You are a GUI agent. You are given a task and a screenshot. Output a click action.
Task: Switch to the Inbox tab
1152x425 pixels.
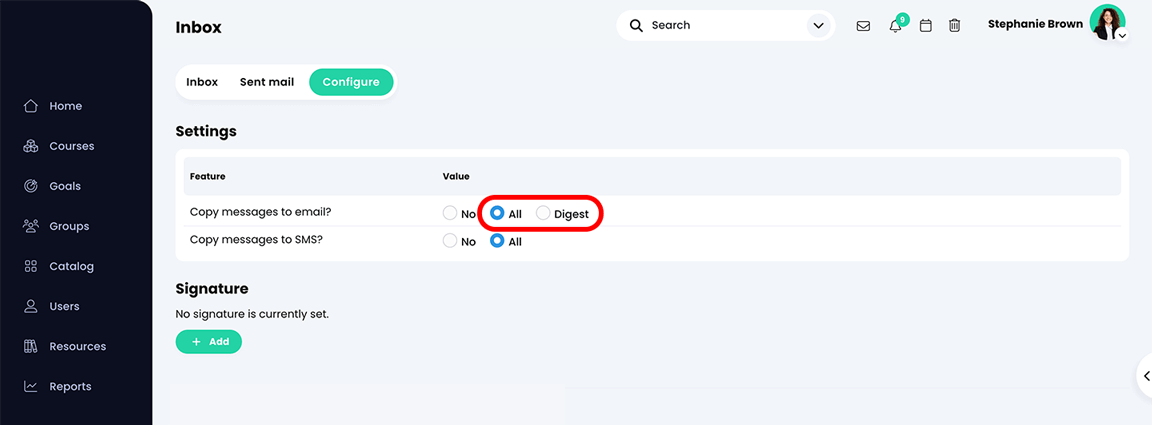[202, 82]
